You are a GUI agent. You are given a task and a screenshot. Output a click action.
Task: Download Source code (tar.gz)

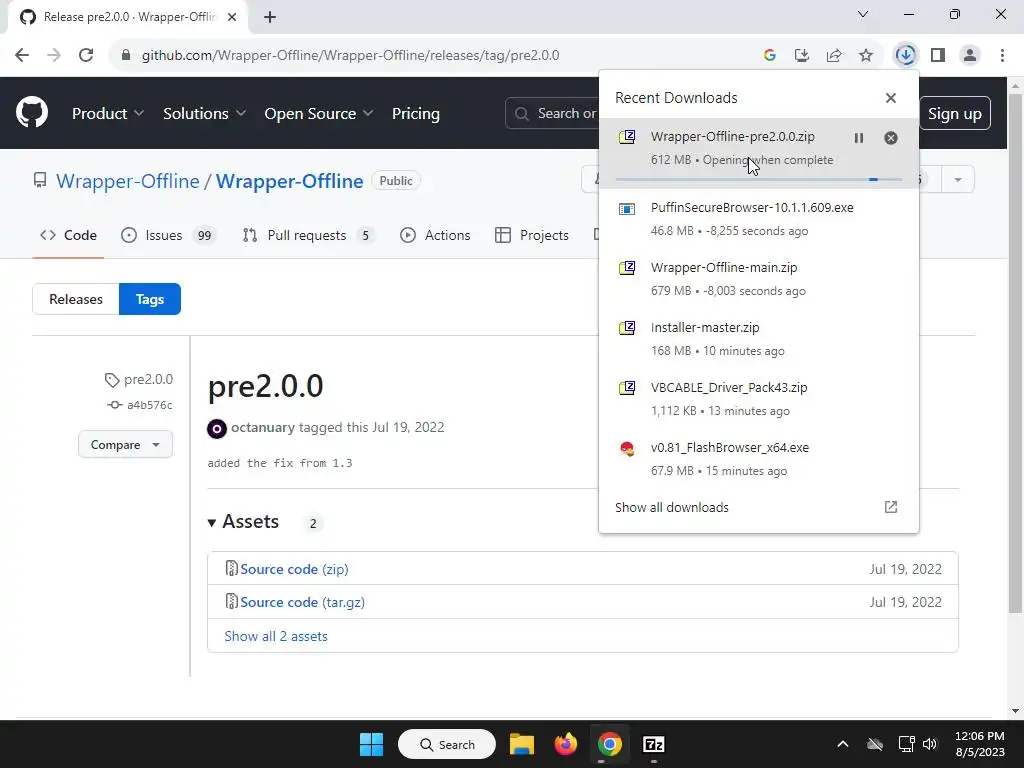click(302, 602)
